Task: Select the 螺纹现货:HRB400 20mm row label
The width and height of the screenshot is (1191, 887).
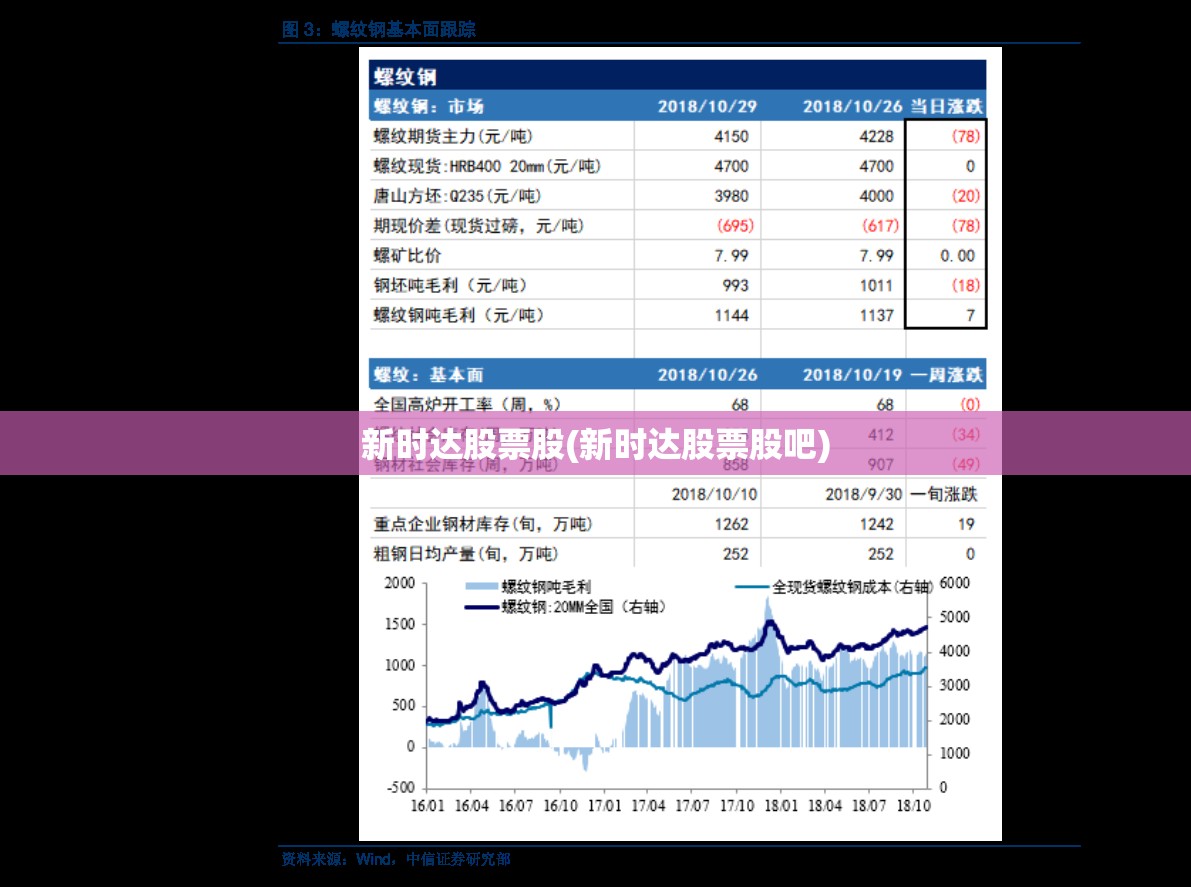Action: point(487,166)
